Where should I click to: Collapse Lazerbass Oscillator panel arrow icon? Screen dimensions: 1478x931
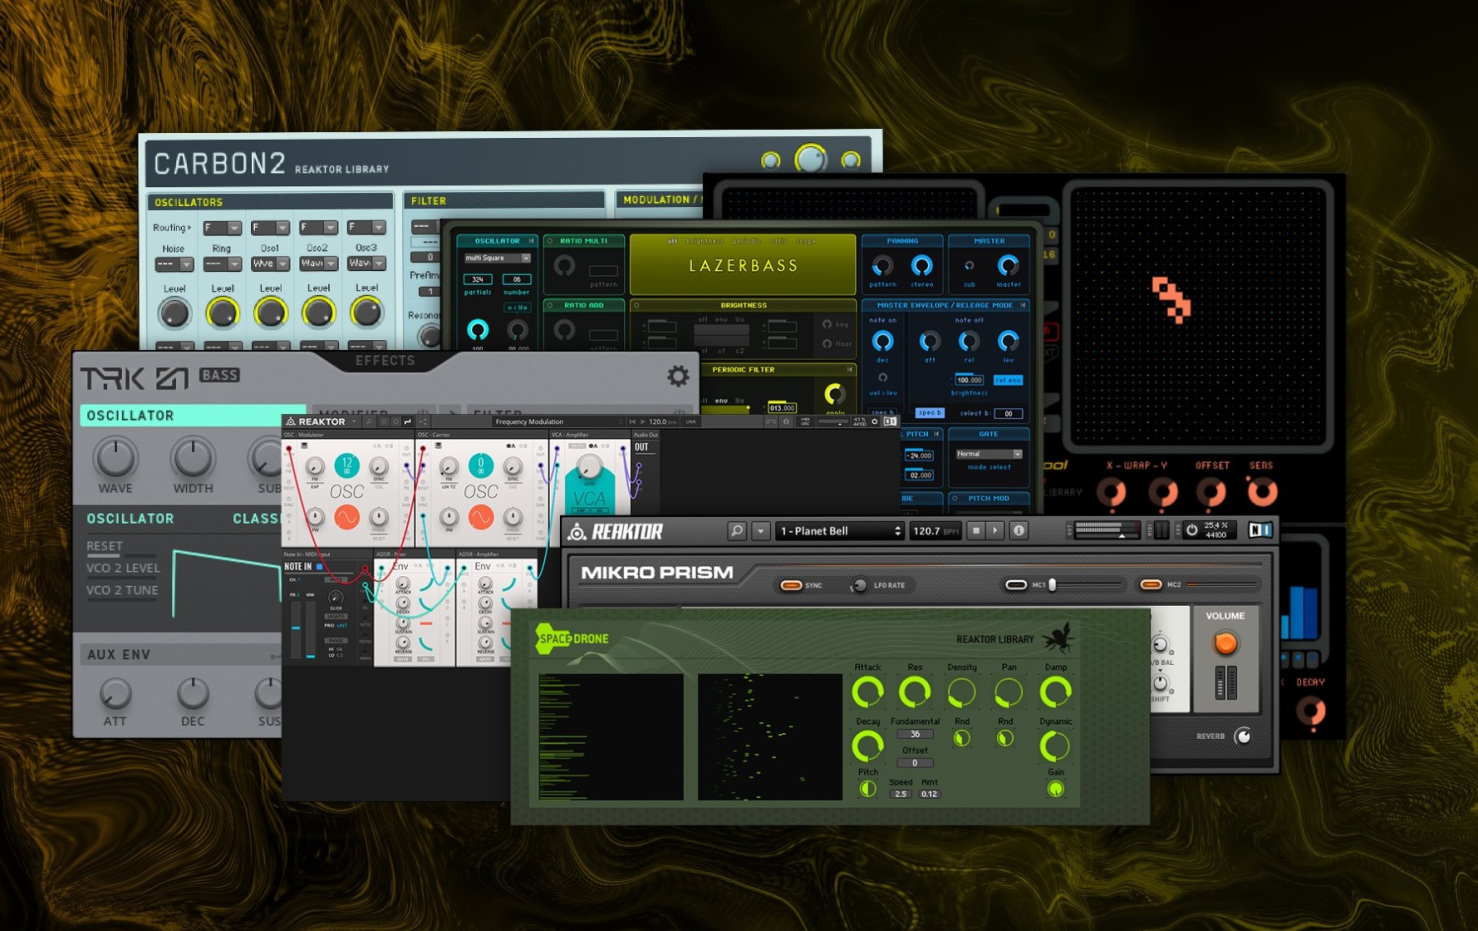[x=531, y=241]
